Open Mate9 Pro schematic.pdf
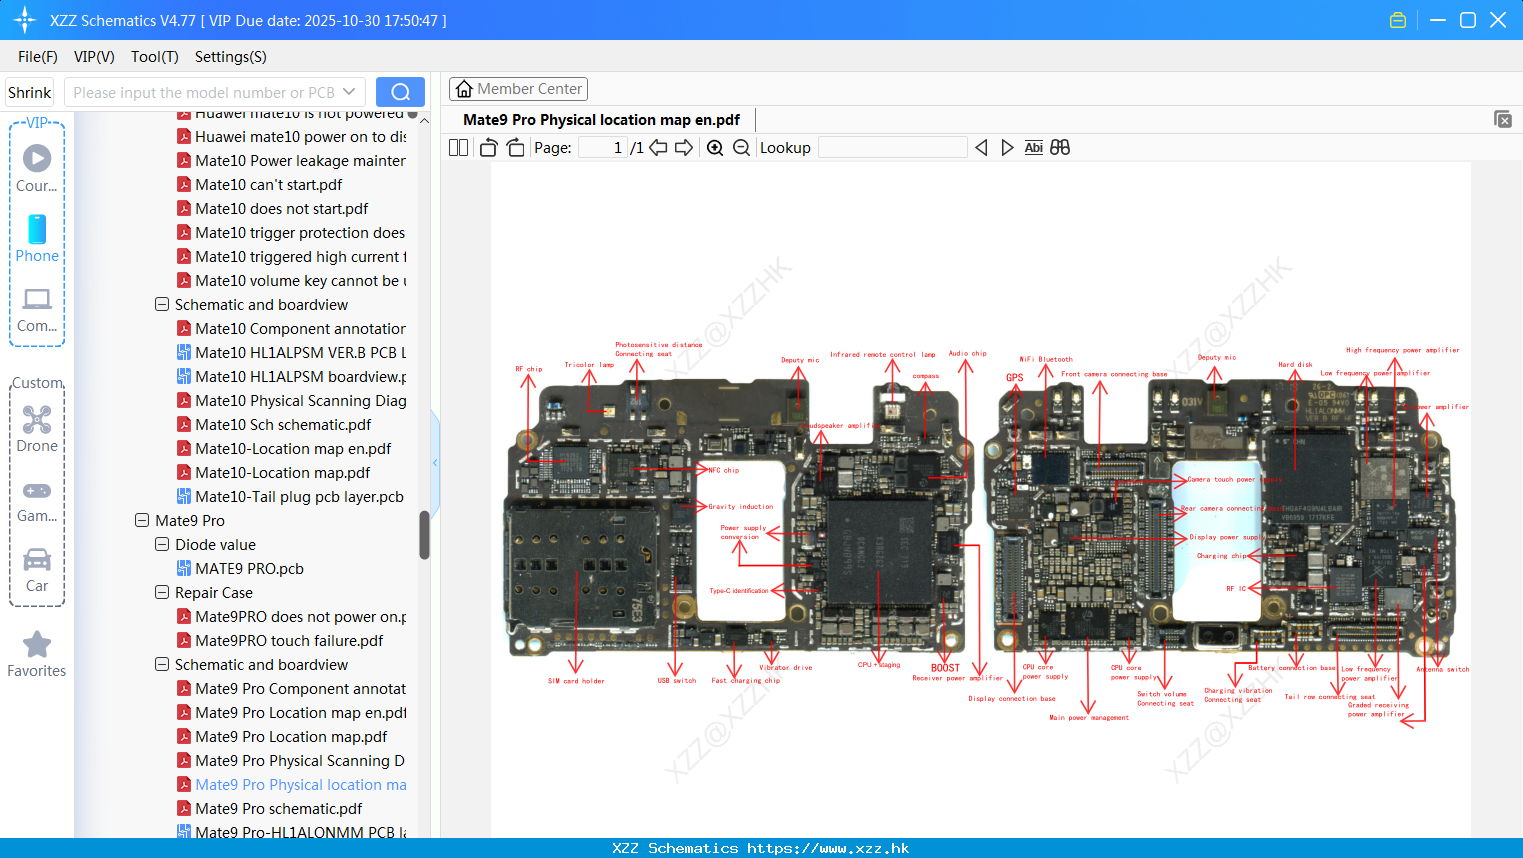Image resolution: width=1523 pixels, height=858 pixels. click(269, 808)
